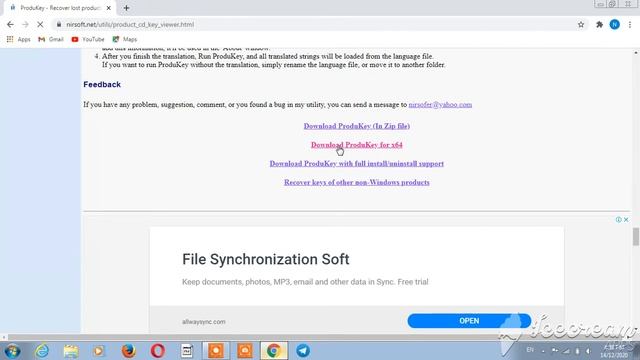
Task: Open the Chrome profile avatar
Action: click(x=614, y=24)
